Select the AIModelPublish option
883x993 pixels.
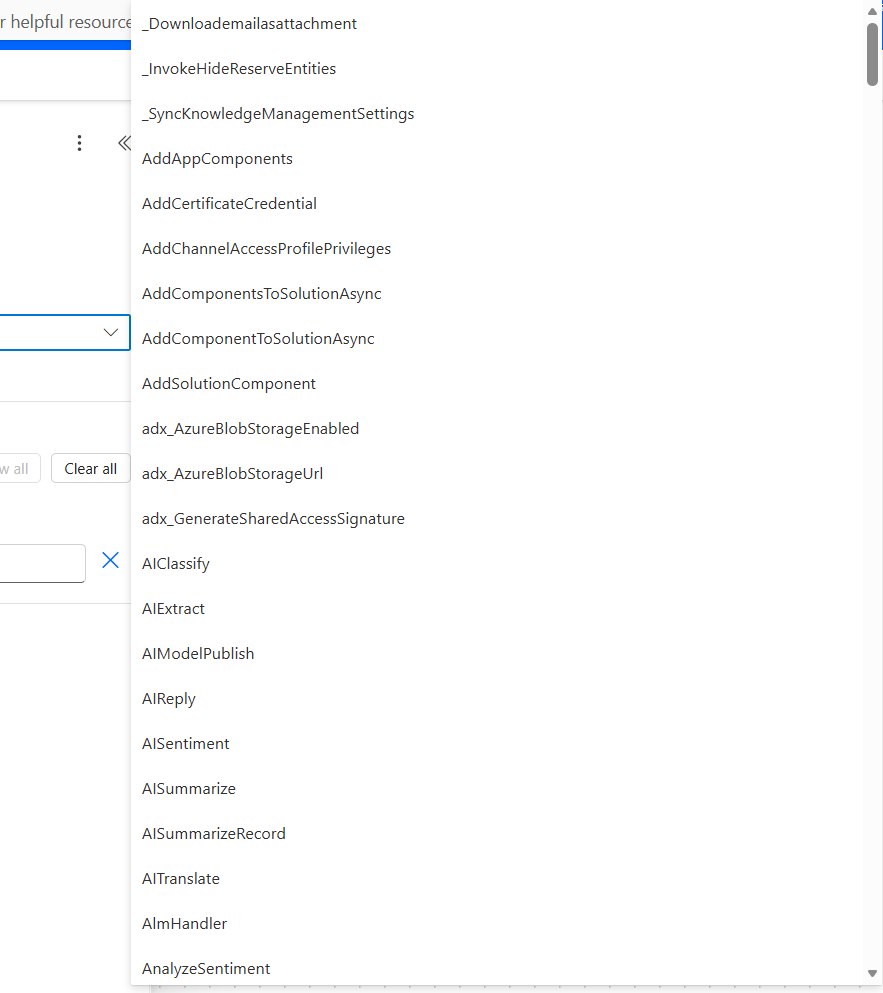coord(198,654)
